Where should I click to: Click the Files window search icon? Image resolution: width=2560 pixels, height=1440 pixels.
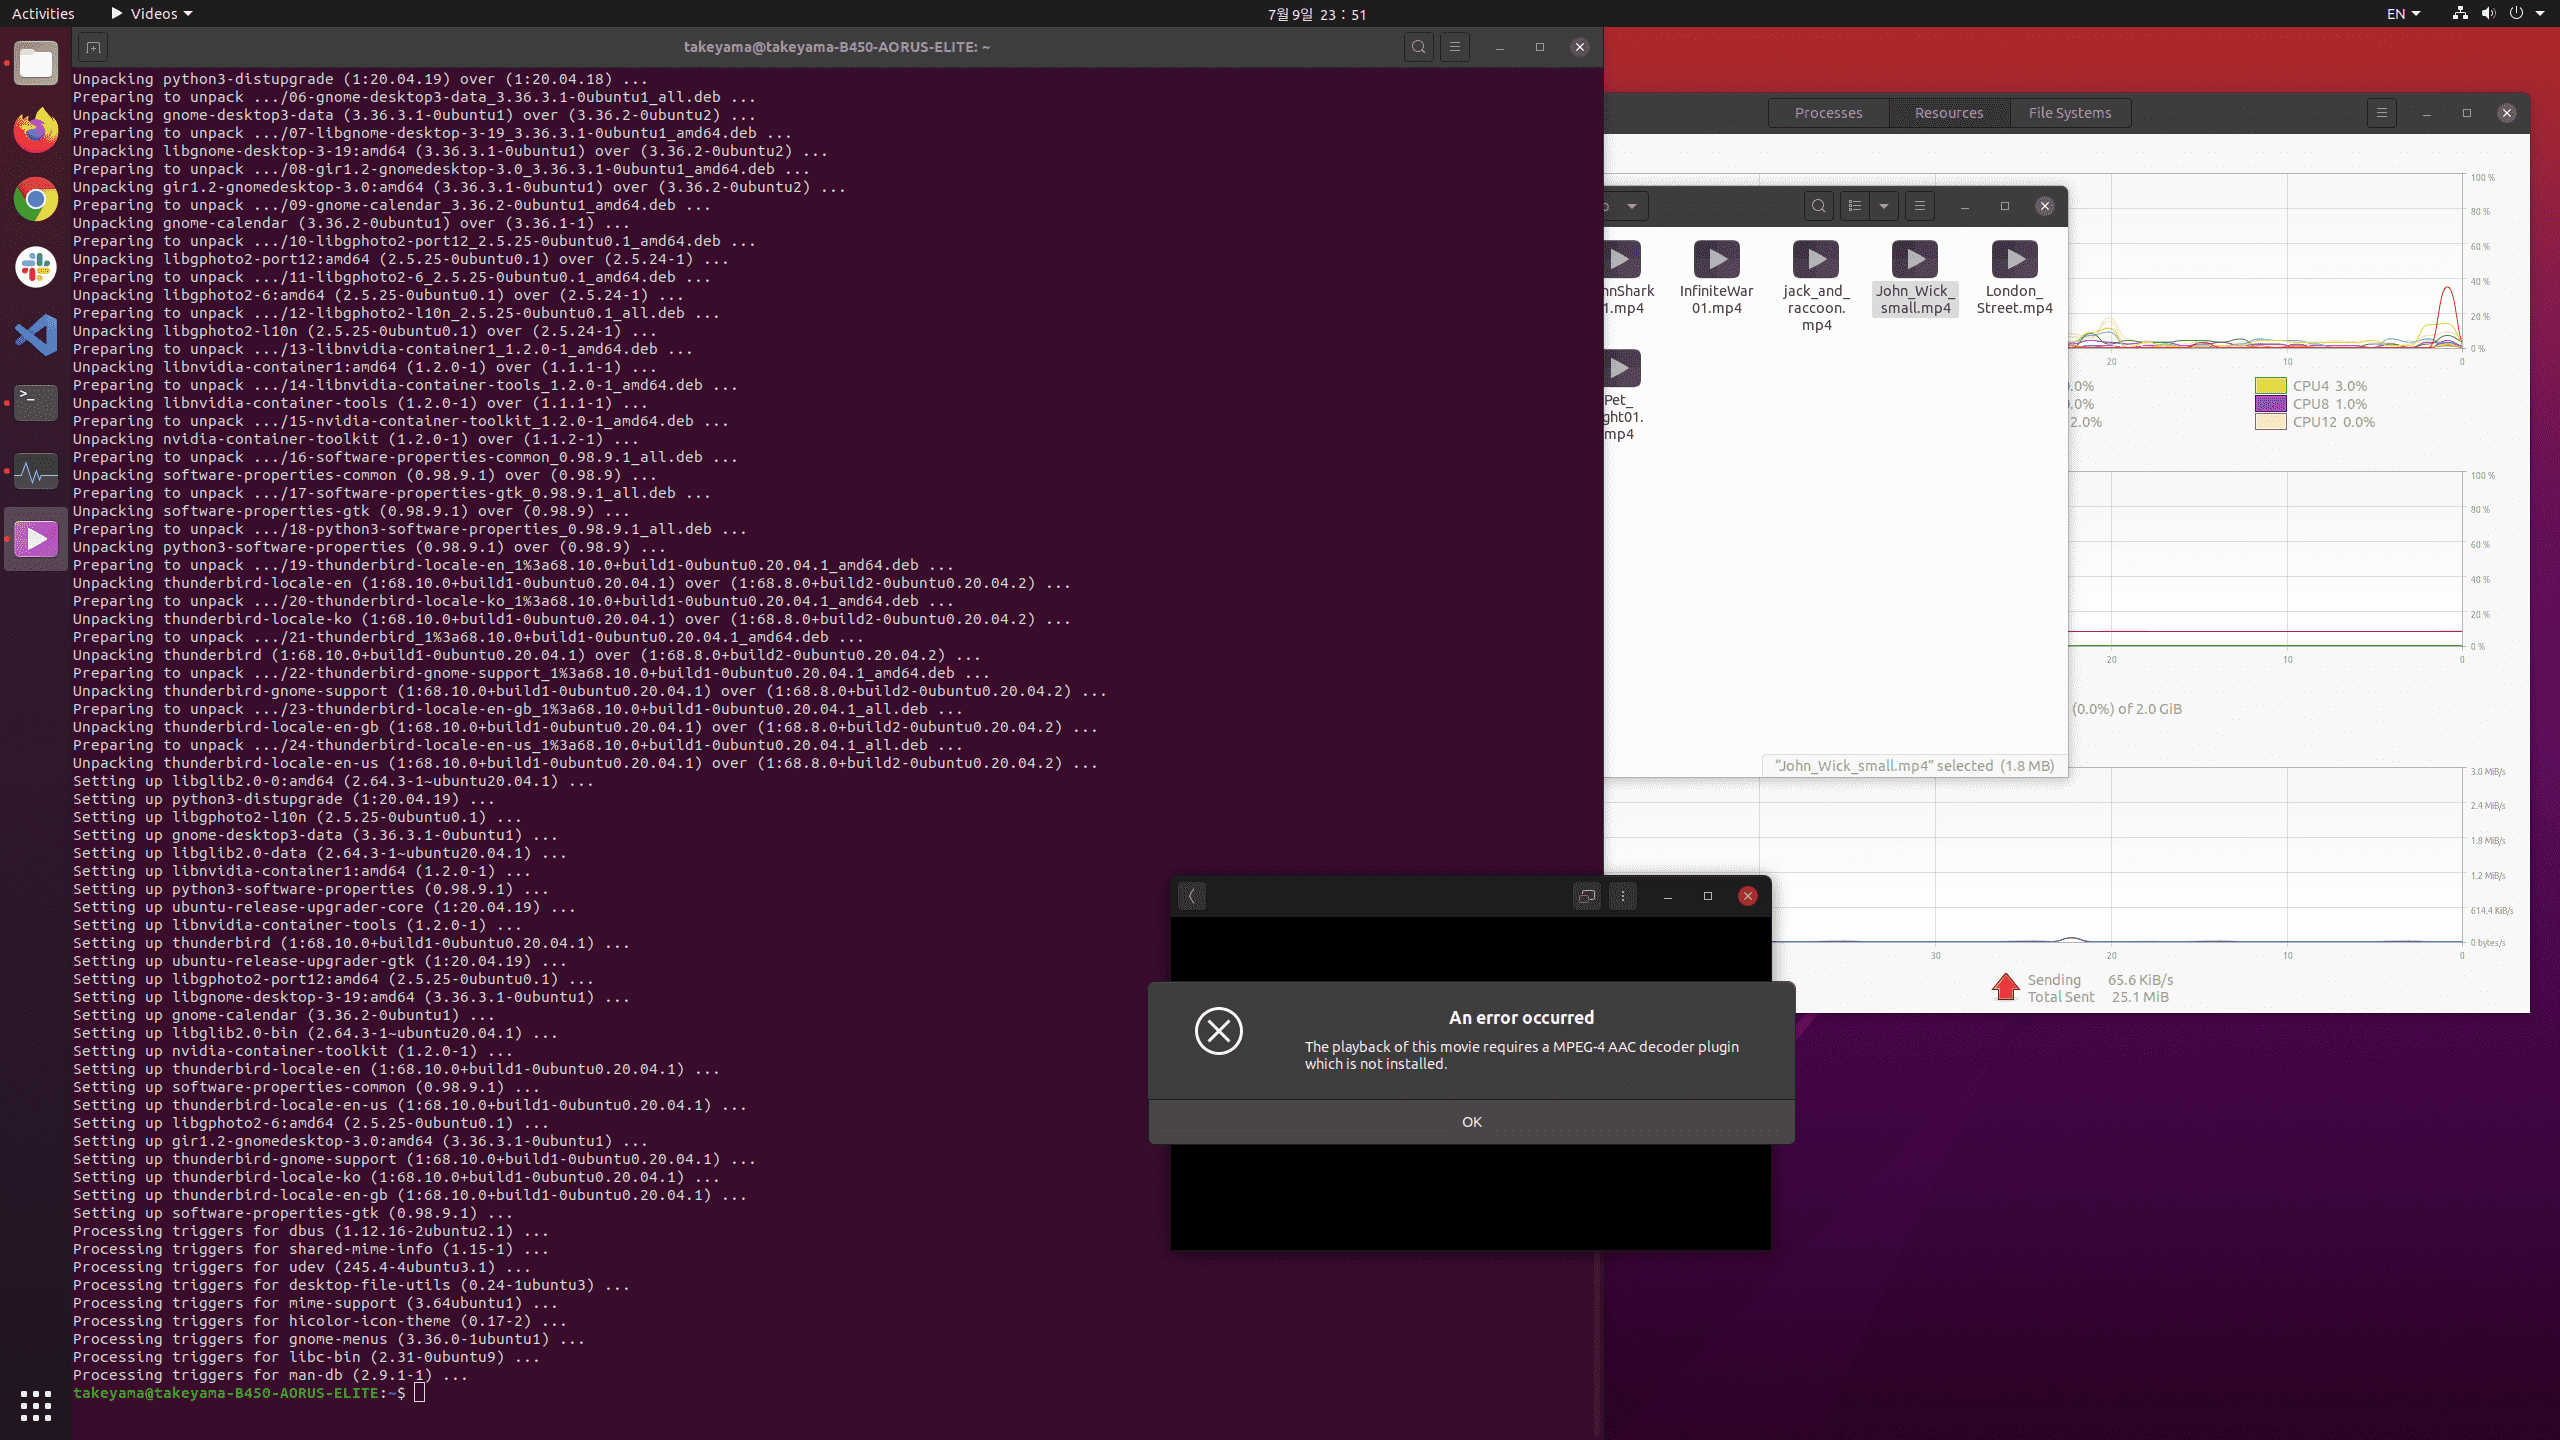pos(1818,206)
